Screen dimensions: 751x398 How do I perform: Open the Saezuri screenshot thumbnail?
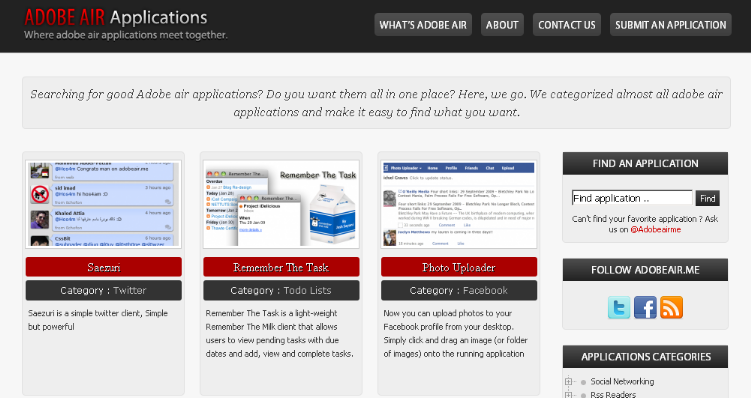pyautogui.click(x=103, y=204)
